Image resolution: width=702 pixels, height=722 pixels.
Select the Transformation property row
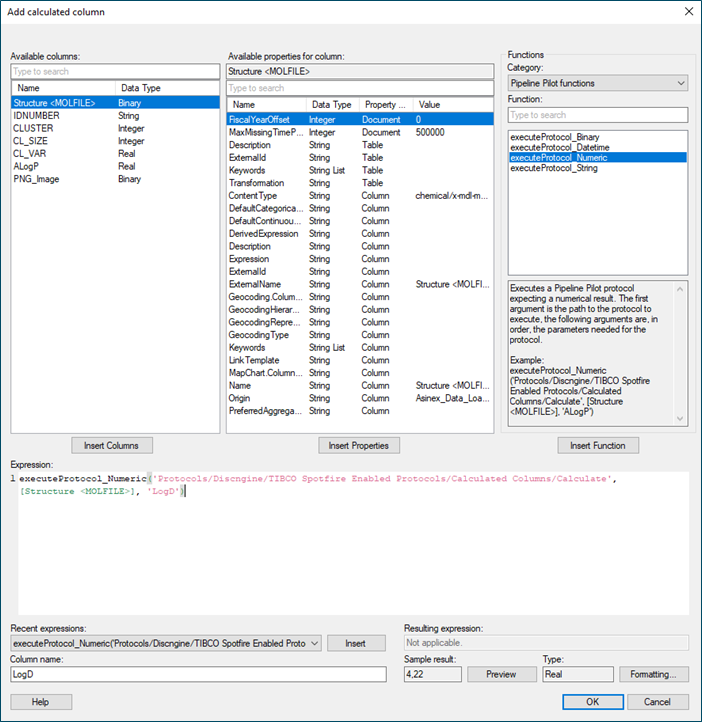360,183
